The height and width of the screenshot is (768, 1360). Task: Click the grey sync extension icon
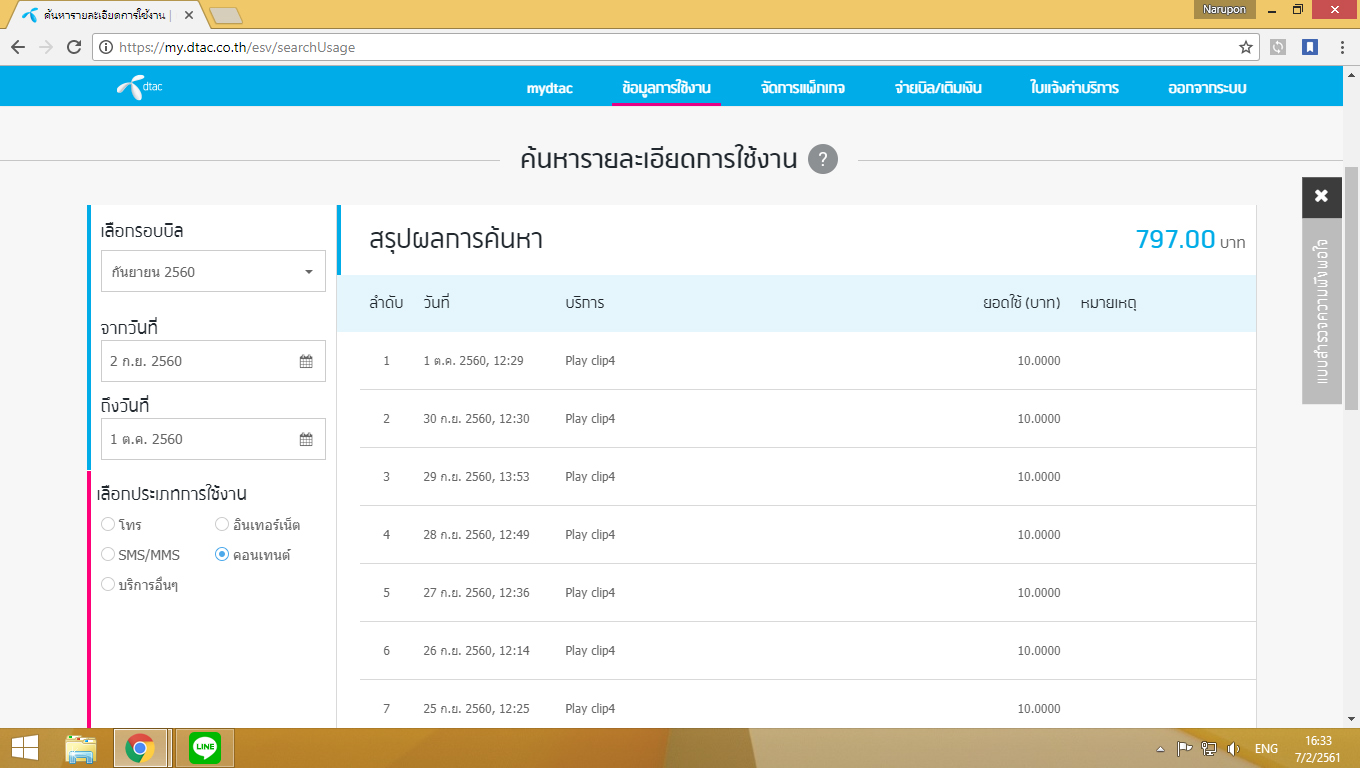(1278, 47)
